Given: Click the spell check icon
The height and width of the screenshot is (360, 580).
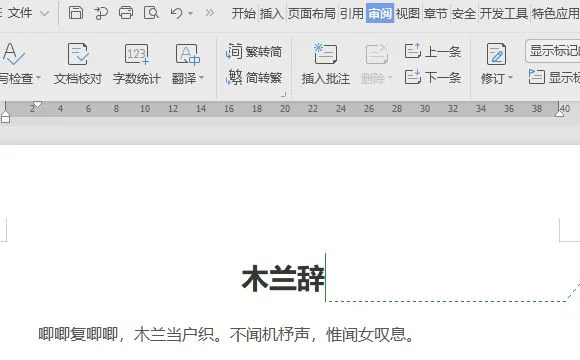Looking at the screenshot, I should 13,54.
